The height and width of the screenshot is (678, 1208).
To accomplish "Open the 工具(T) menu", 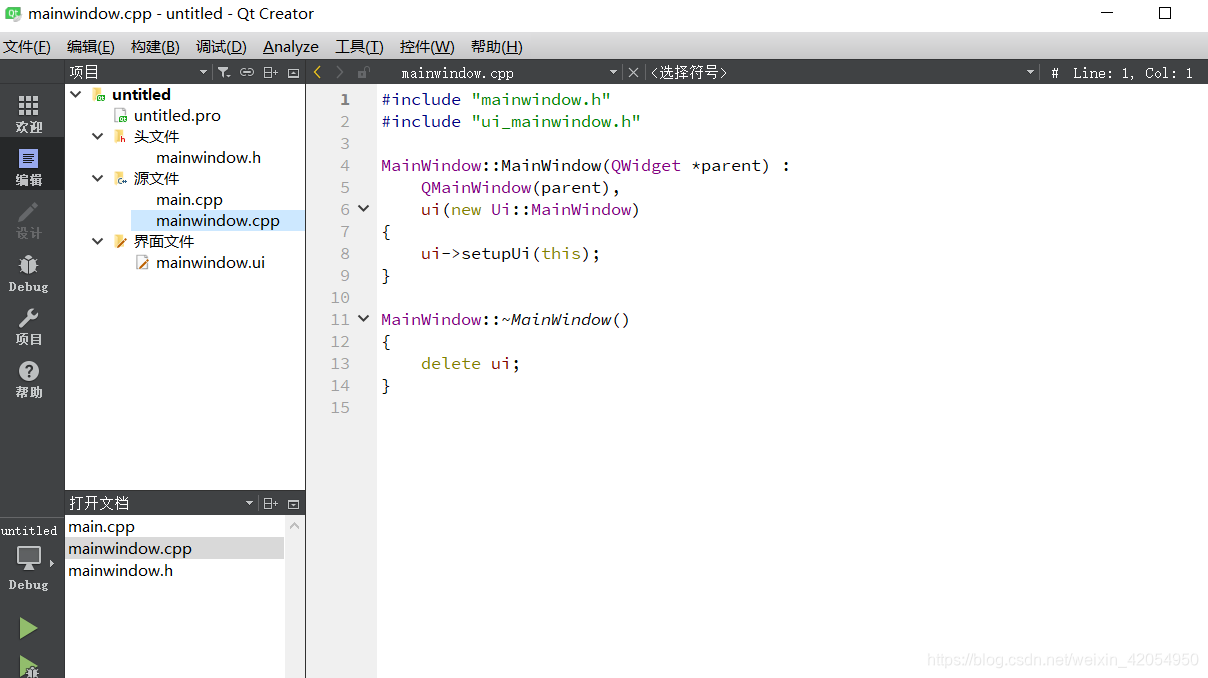I will (359, 47).
